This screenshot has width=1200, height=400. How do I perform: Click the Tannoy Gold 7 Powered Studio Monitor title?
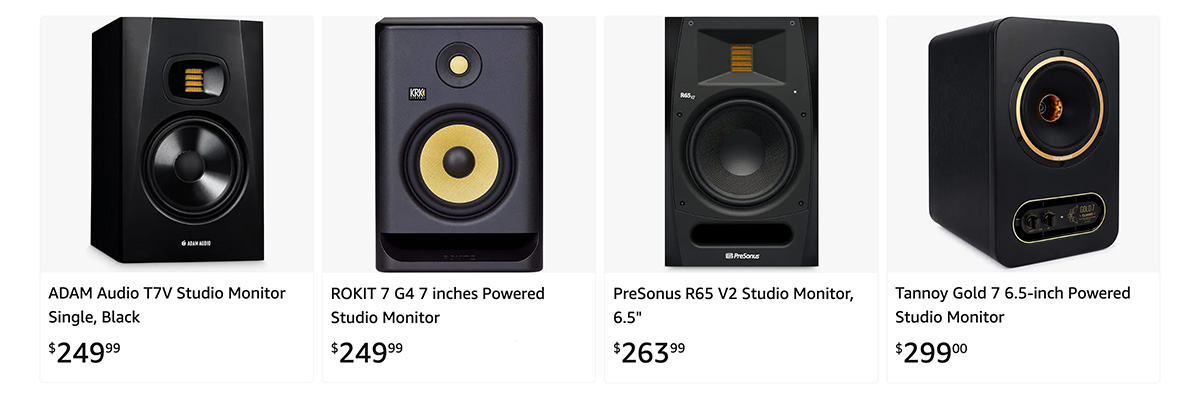[1013, 305]
